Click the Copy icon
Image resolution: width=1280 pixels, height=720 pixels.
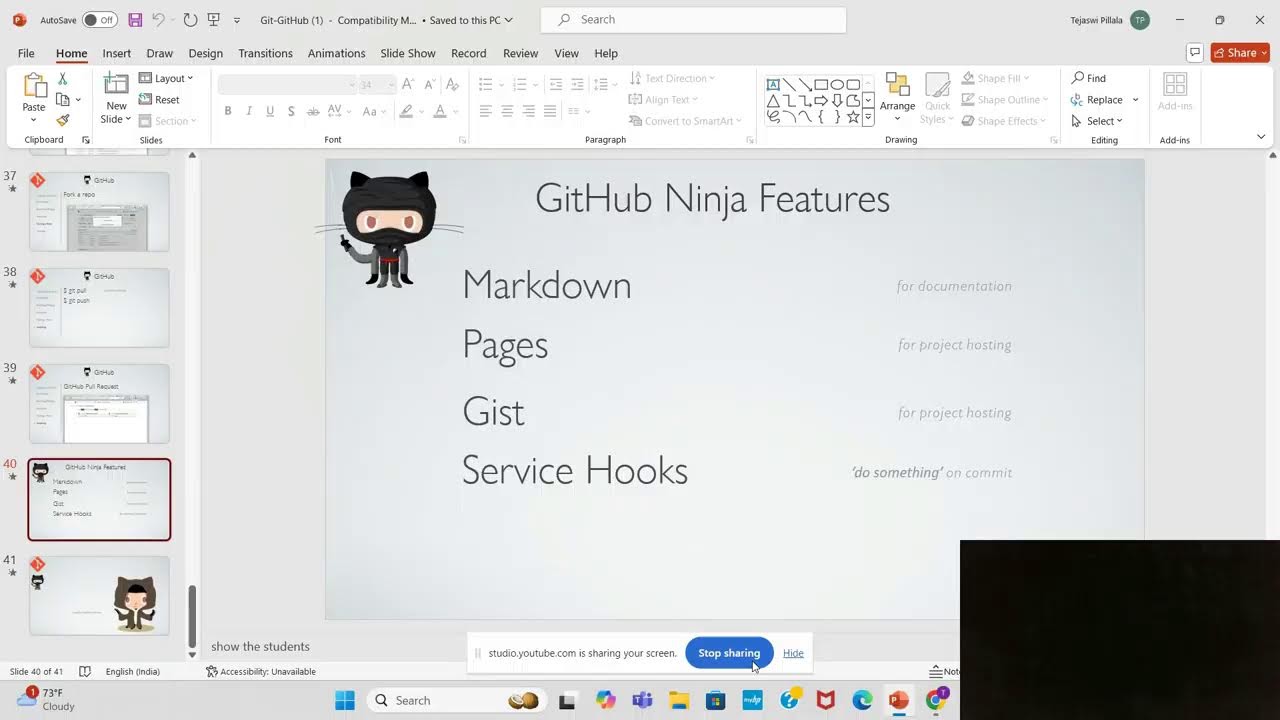click(x=63, y=99)
